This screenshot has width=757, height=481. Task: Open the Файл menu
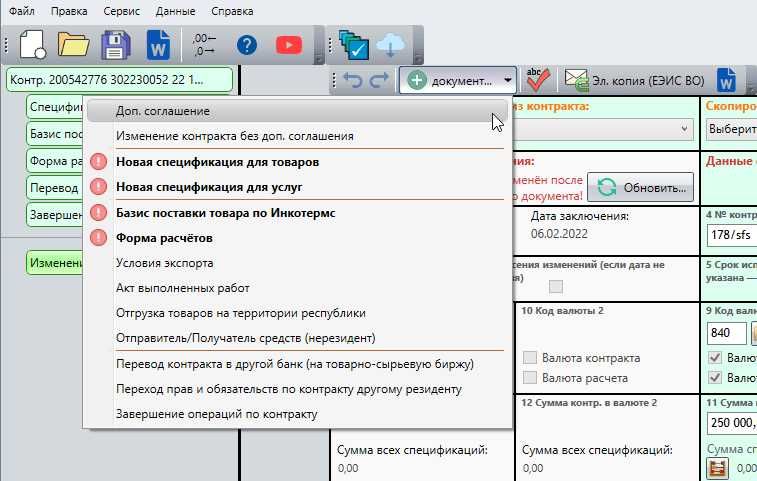click(x=22, y=11)
